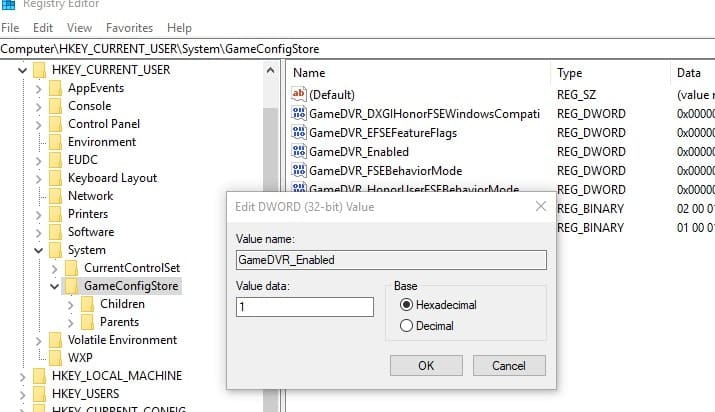This screenshot has height=412, width=715.
Task: Collapse the System key
Action: point(39,250)
